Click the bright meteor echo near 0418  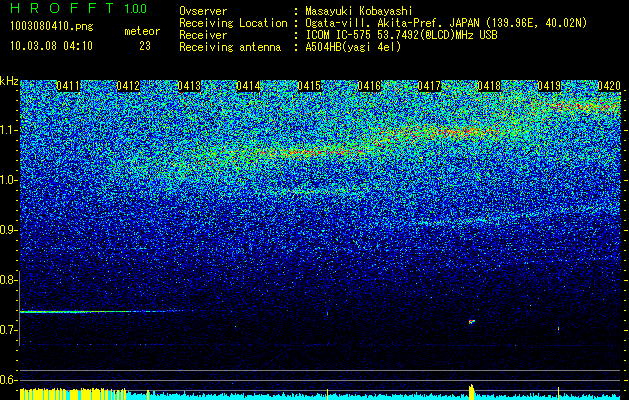click(x=472, y=321)
